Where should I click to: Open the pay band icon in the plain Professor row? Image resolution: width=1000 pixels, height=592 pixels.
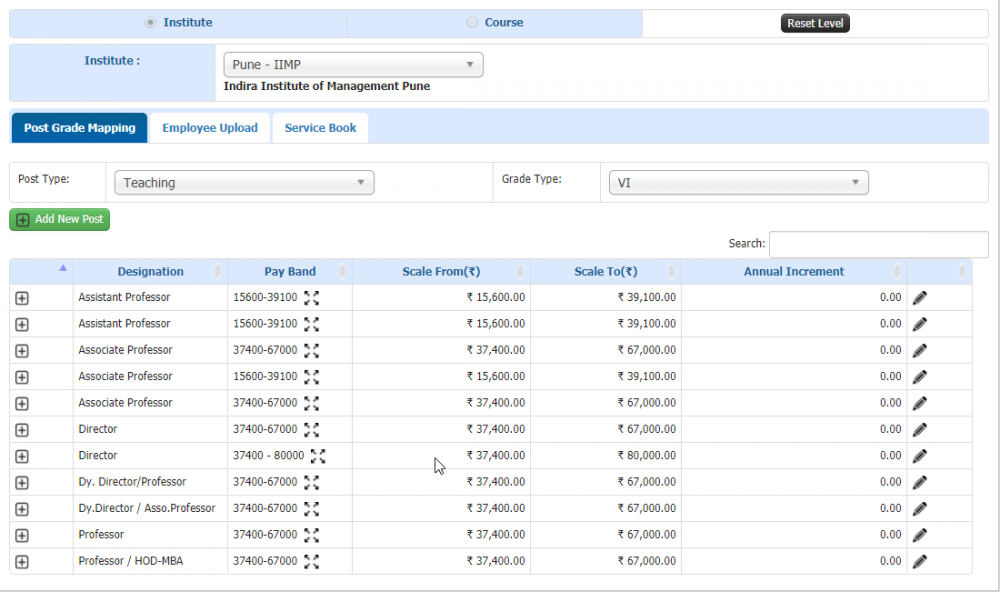coord(311,535)
